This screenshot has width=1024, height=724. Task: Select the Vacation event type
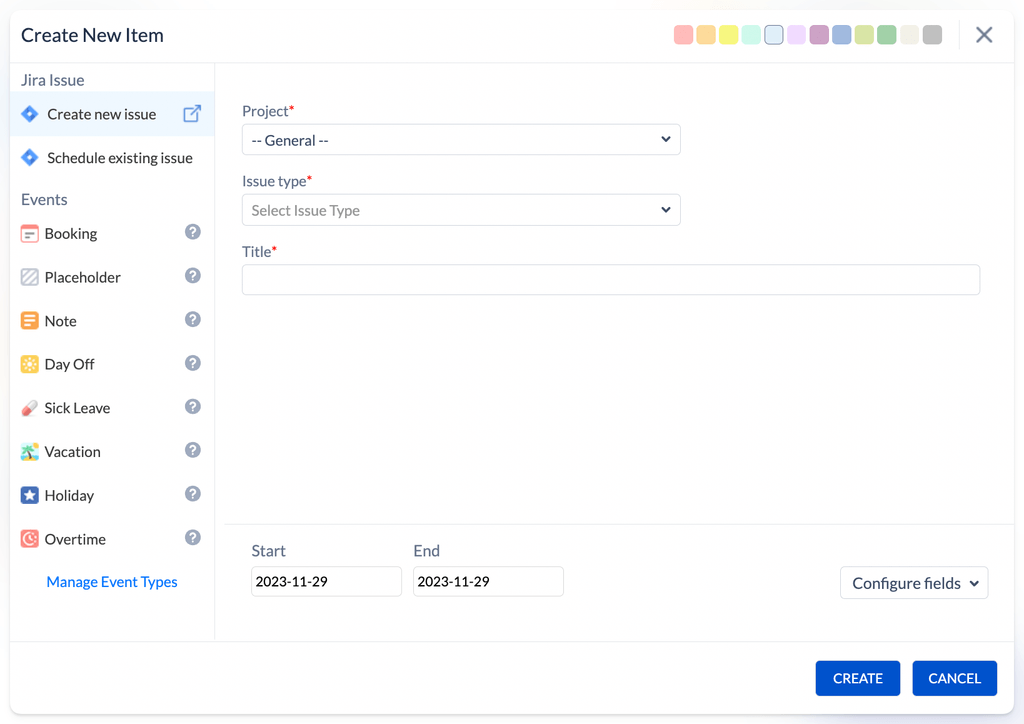[x=72, y=452]
